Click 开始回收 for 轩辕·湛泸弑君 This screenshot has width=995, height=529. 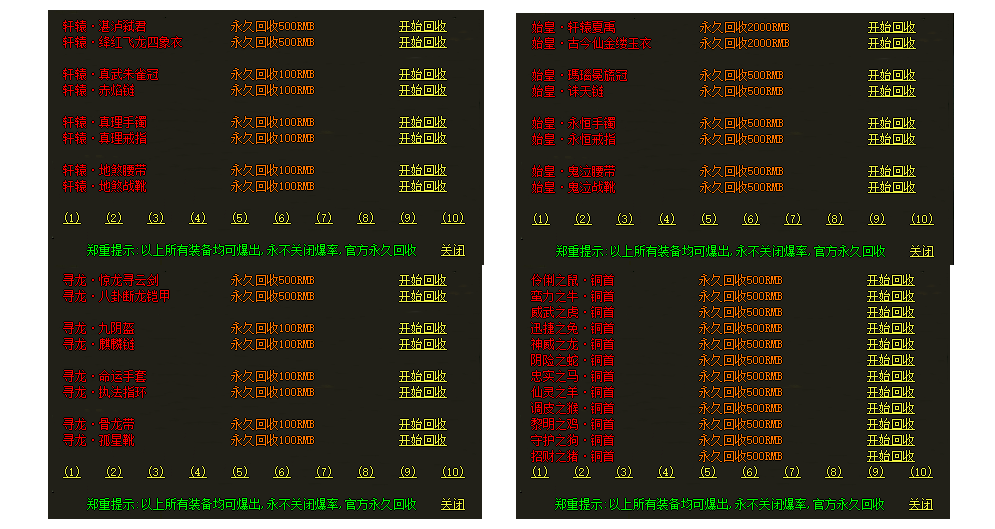pos(422,27)
